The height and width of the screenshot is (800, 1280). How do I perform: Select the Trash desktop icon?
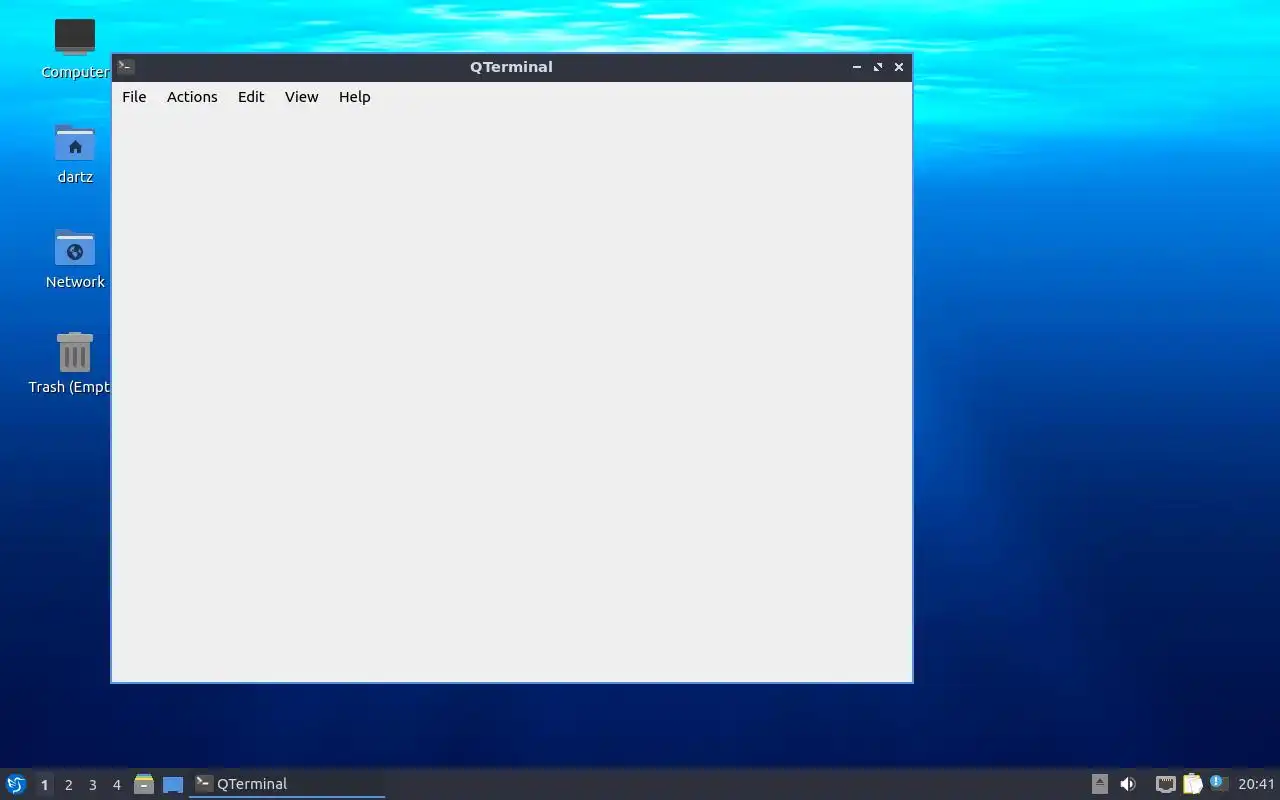pyautogui.click(x=72, y=363)
